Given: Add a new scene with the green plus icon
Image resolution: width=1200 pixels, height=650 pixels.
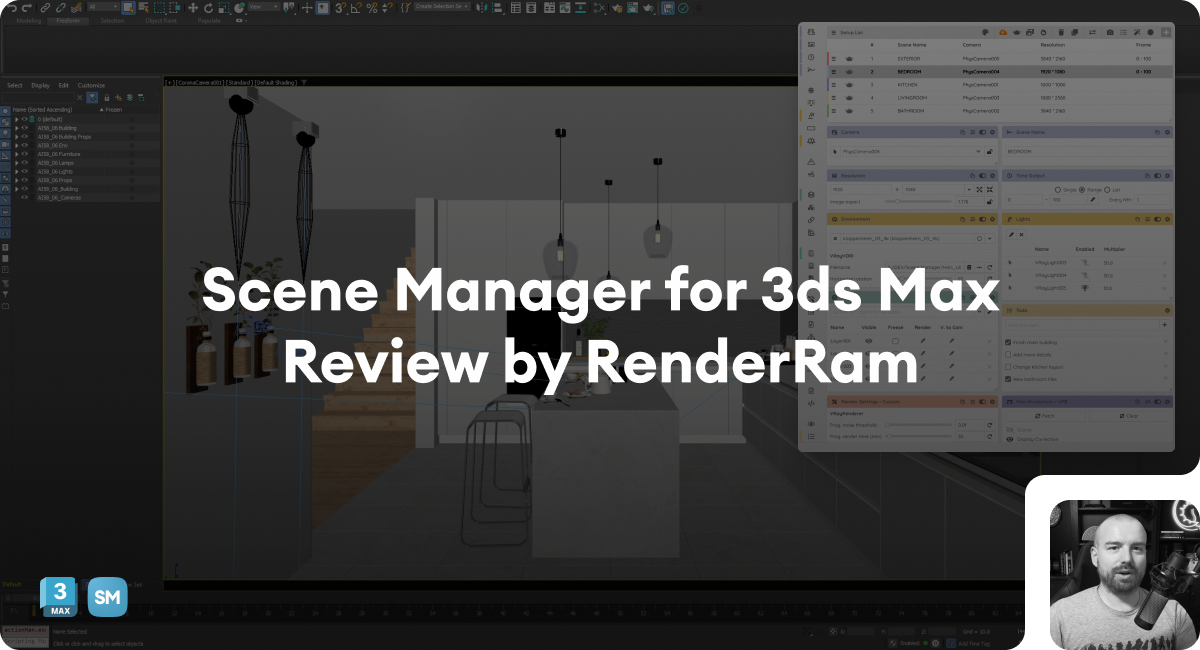Looking at the screenshot, I should [x=1167, y=33].
